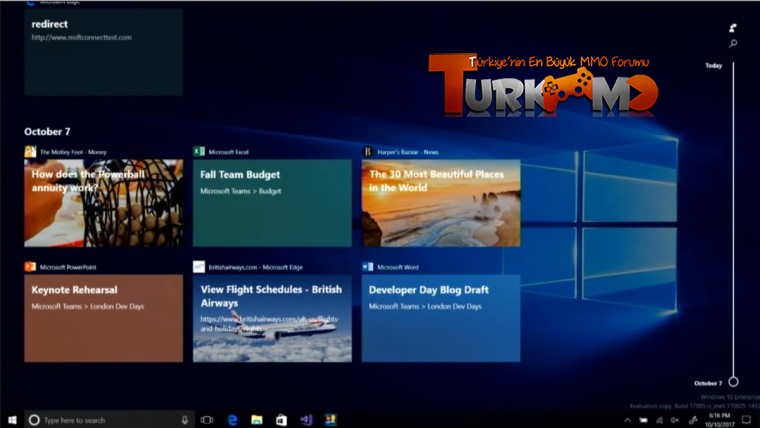Show hidden system tray icons
This screenshot has height=428, width=760.
pyautogui.click(x=628, y=420)
